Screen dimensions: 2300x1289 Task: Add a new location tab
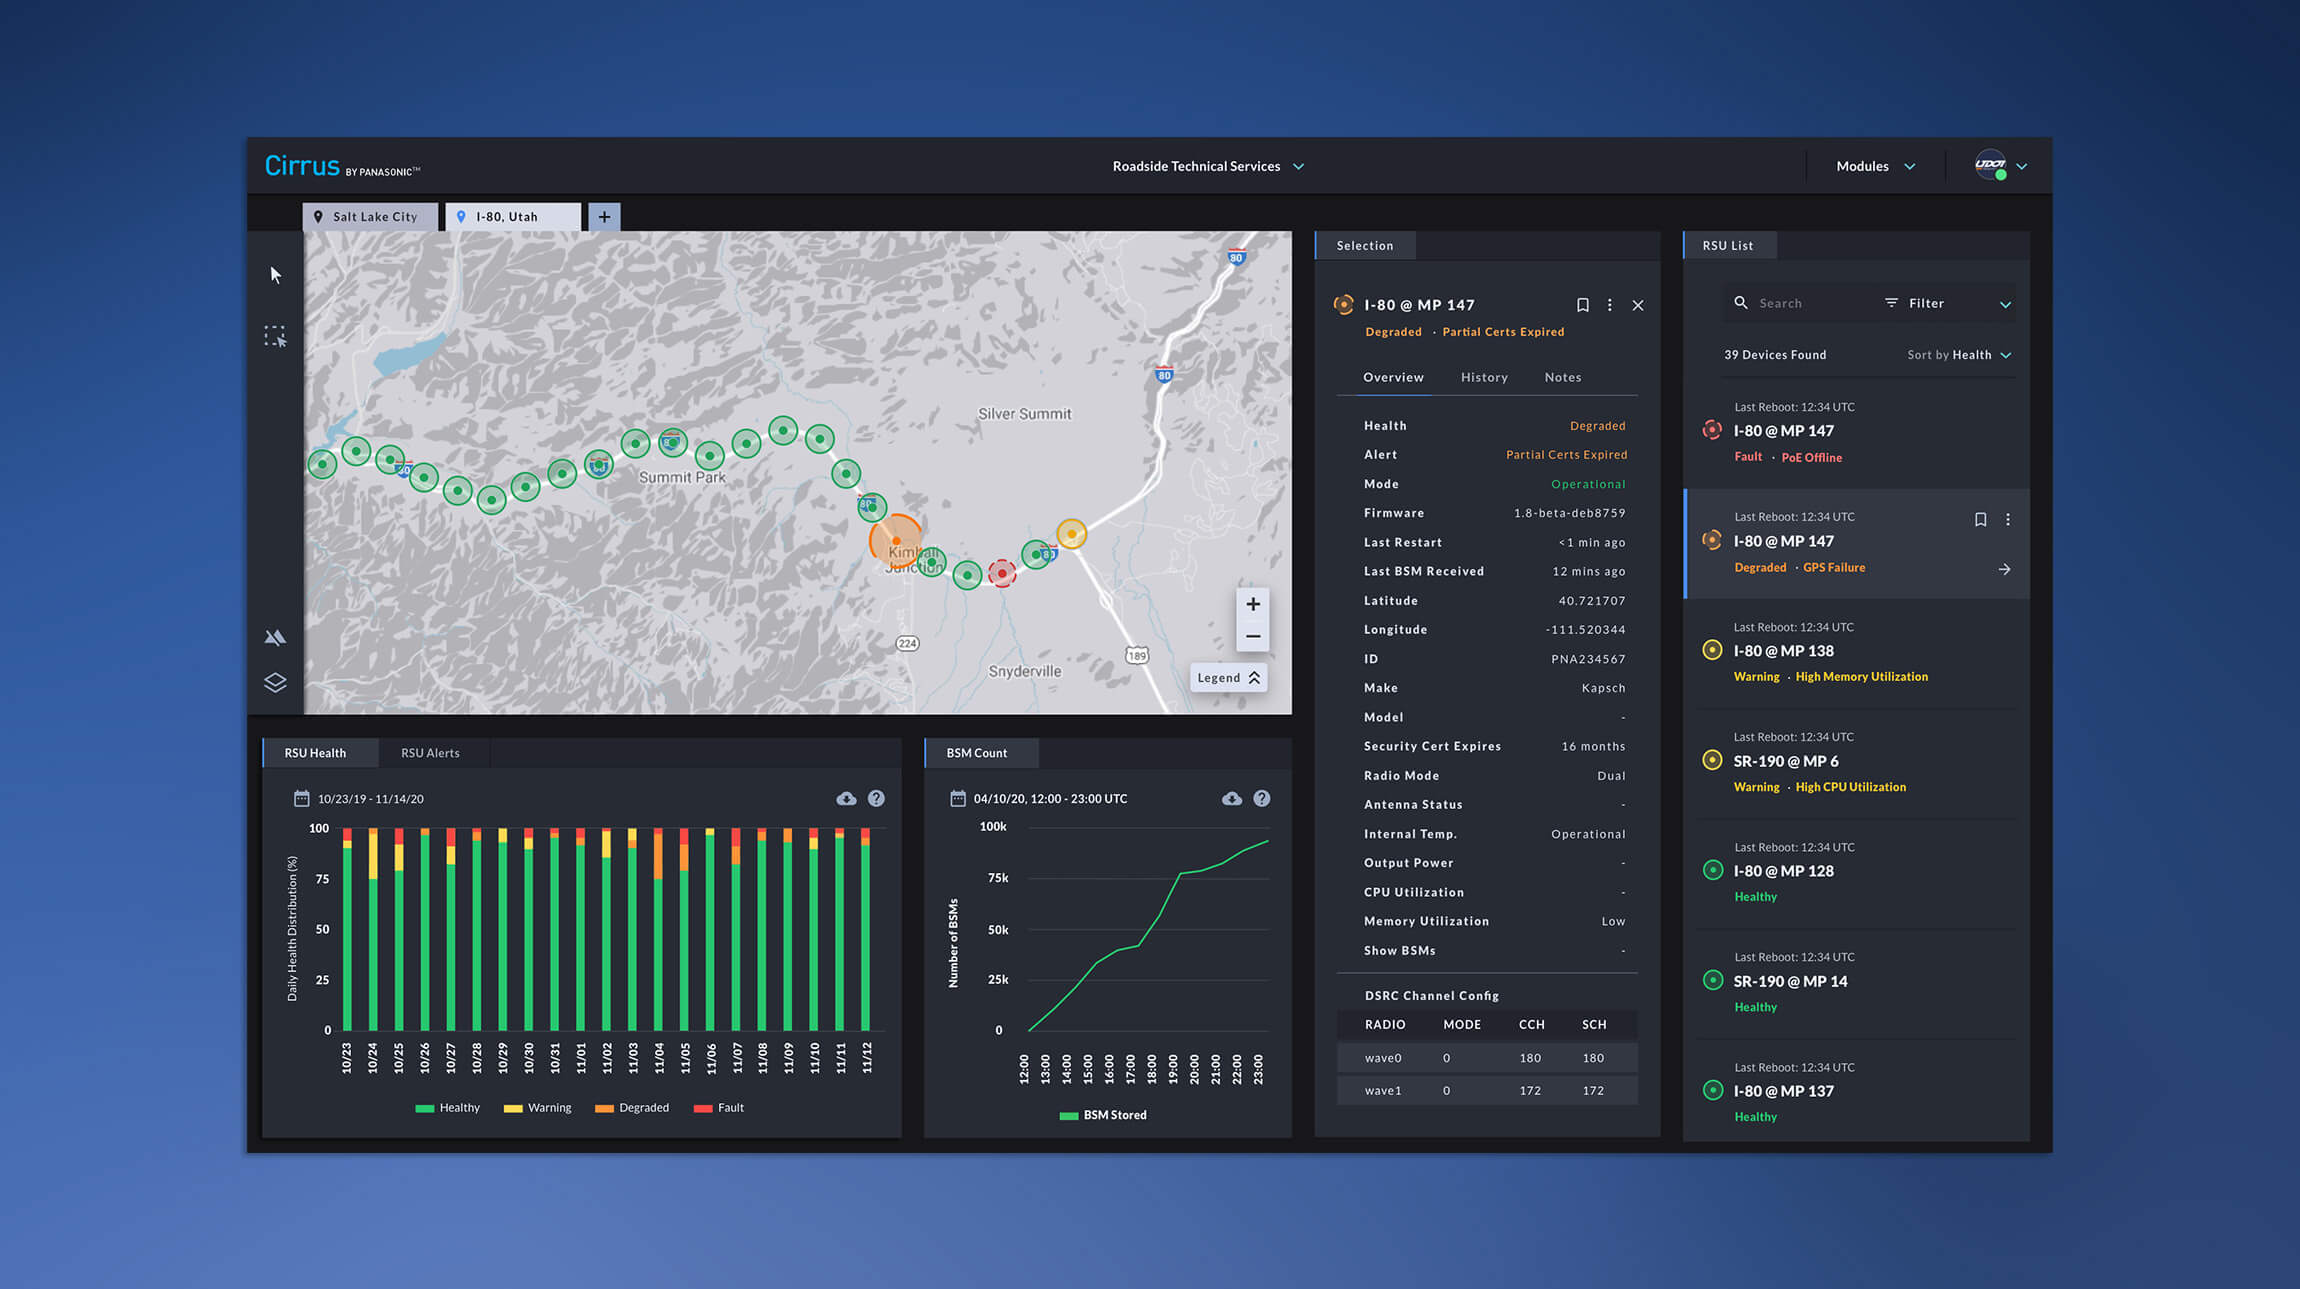coord(604,217)
